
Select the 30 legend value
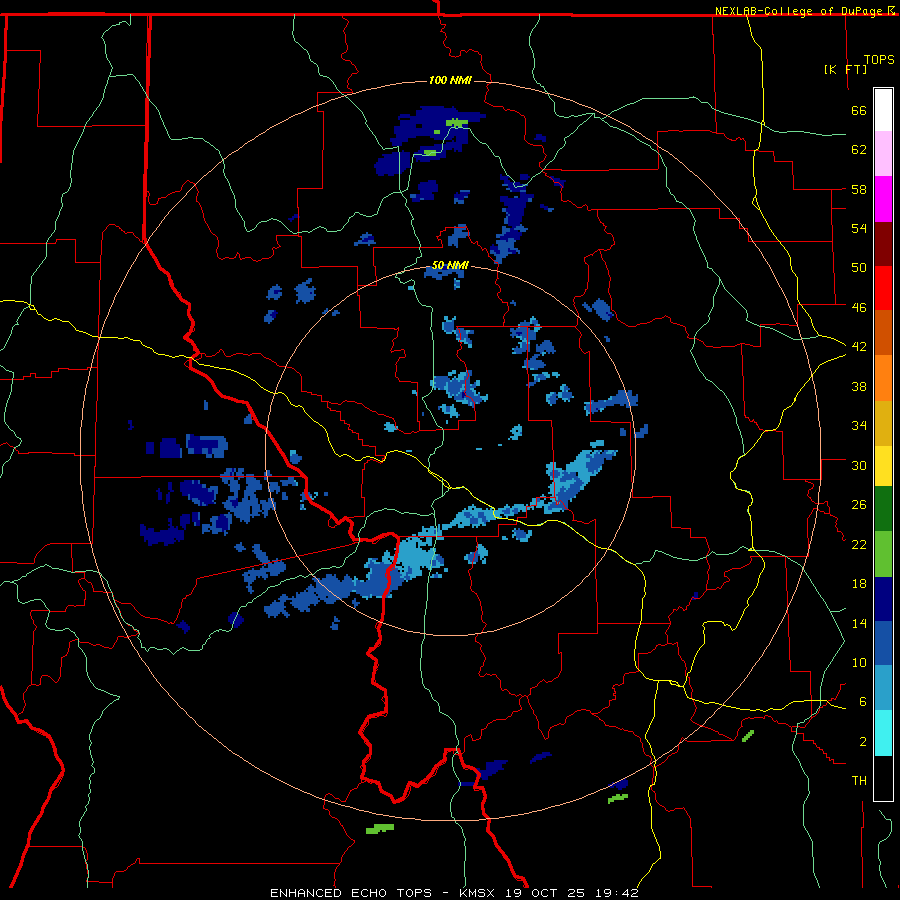[x=859, y=465]
